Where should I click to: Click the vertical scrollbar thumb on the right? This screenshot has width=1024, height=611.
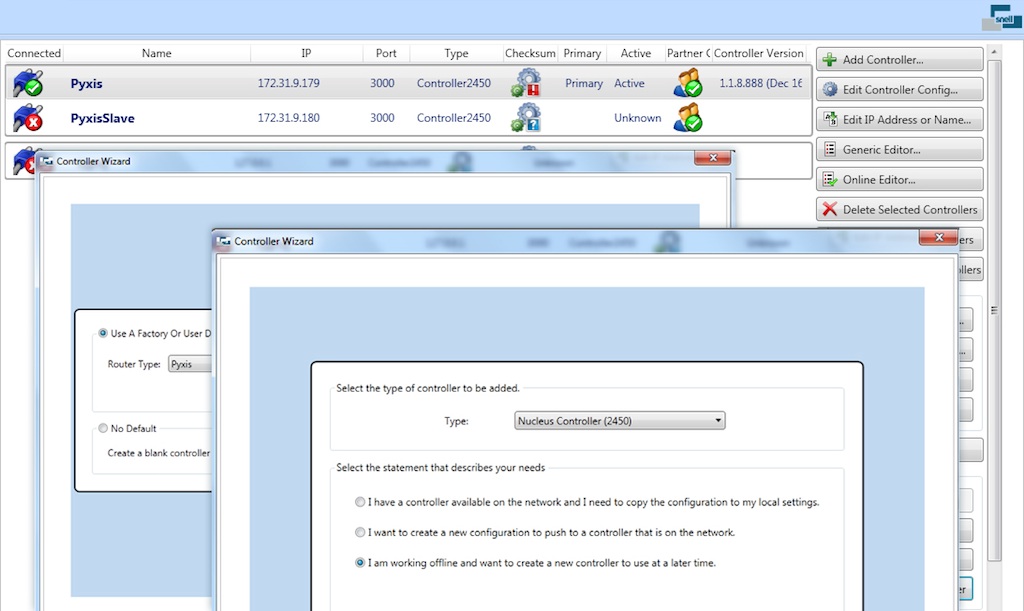coord(994,310)
